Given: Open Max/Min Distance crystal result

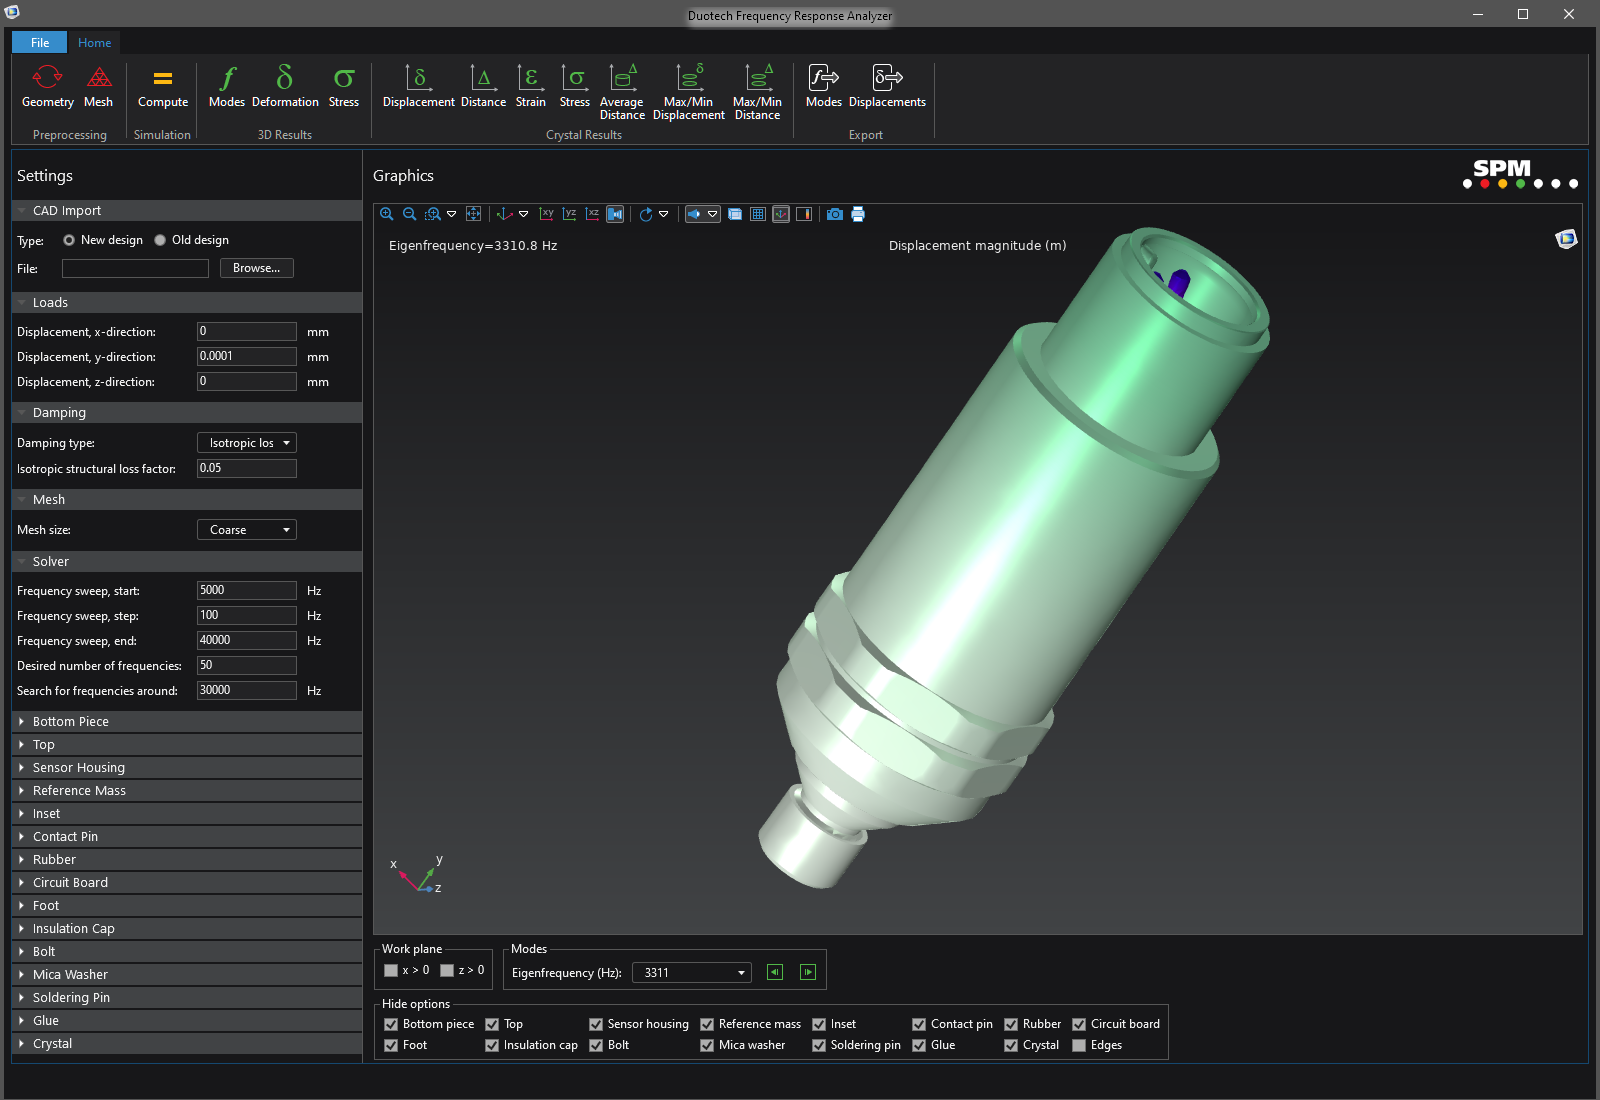Looking at the screenshot, I should tap(757, 93).
